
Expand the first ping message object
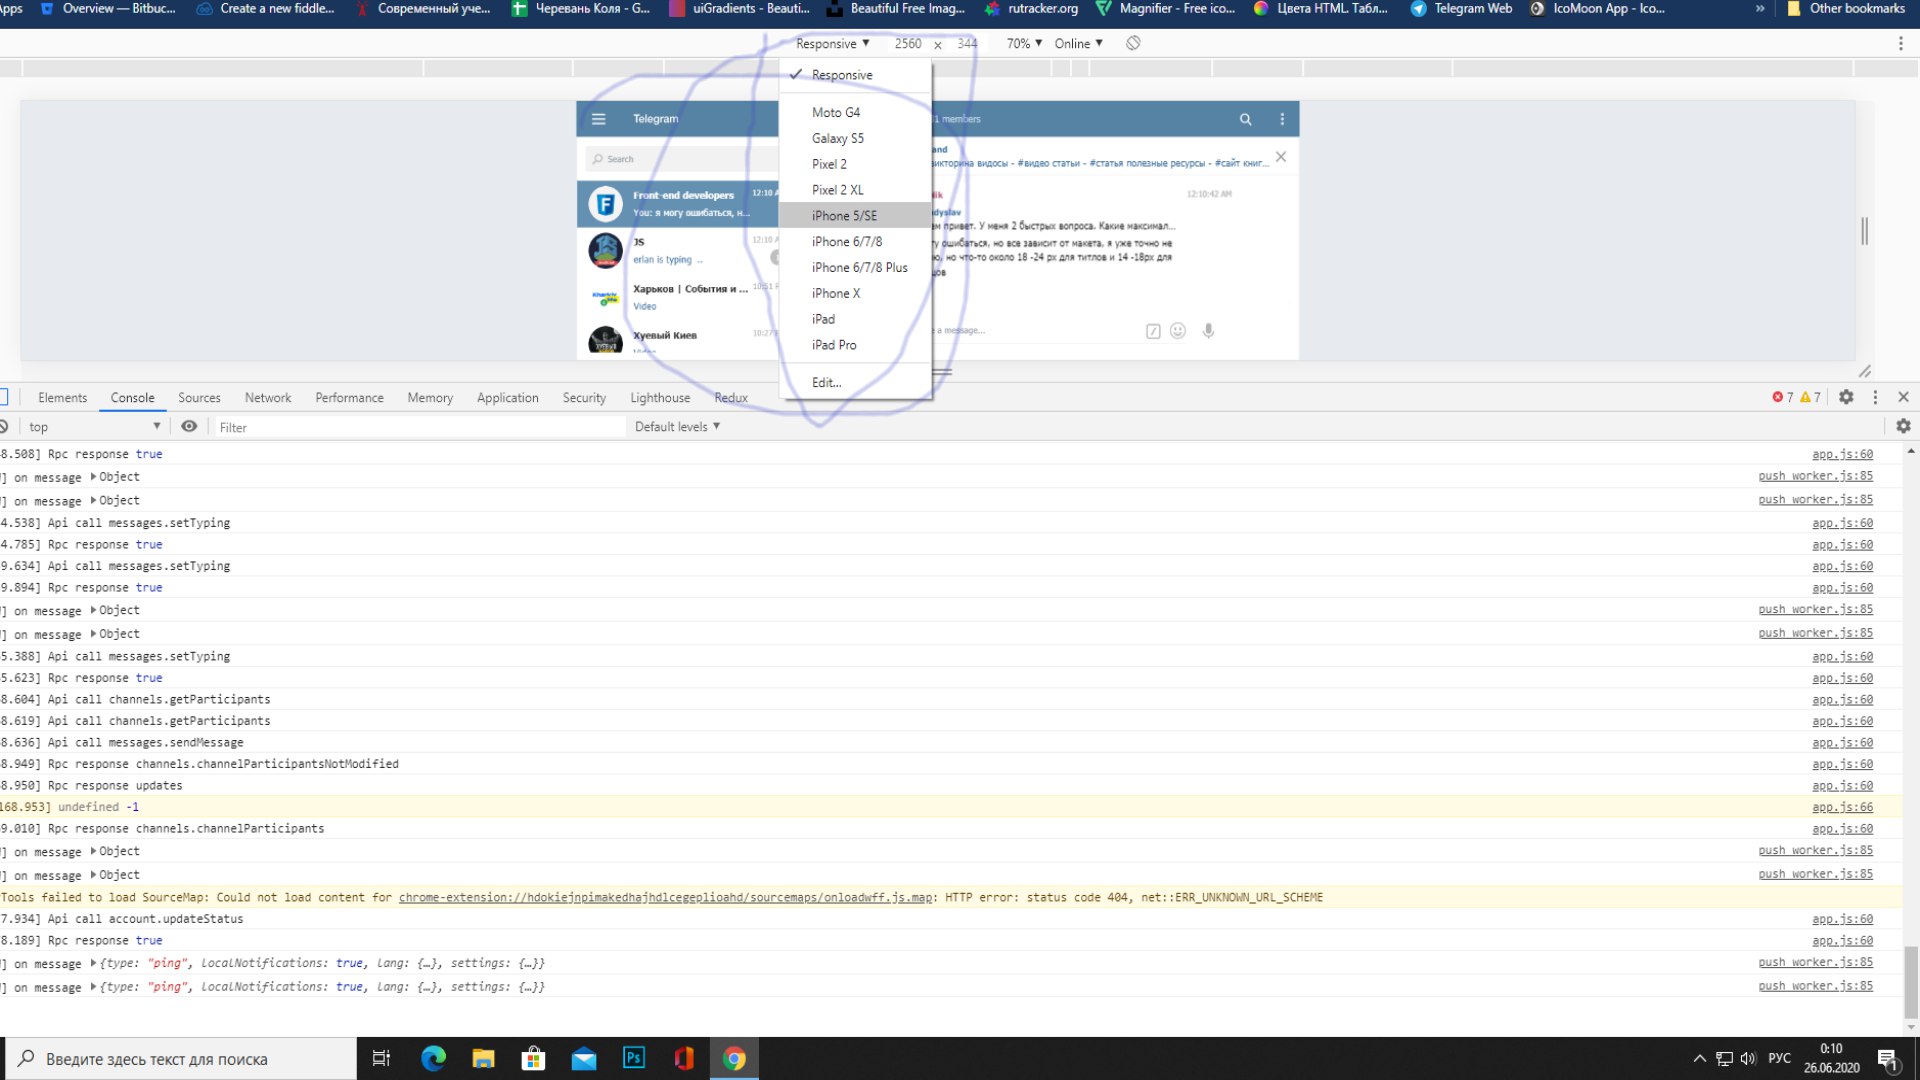pos(94,963)
